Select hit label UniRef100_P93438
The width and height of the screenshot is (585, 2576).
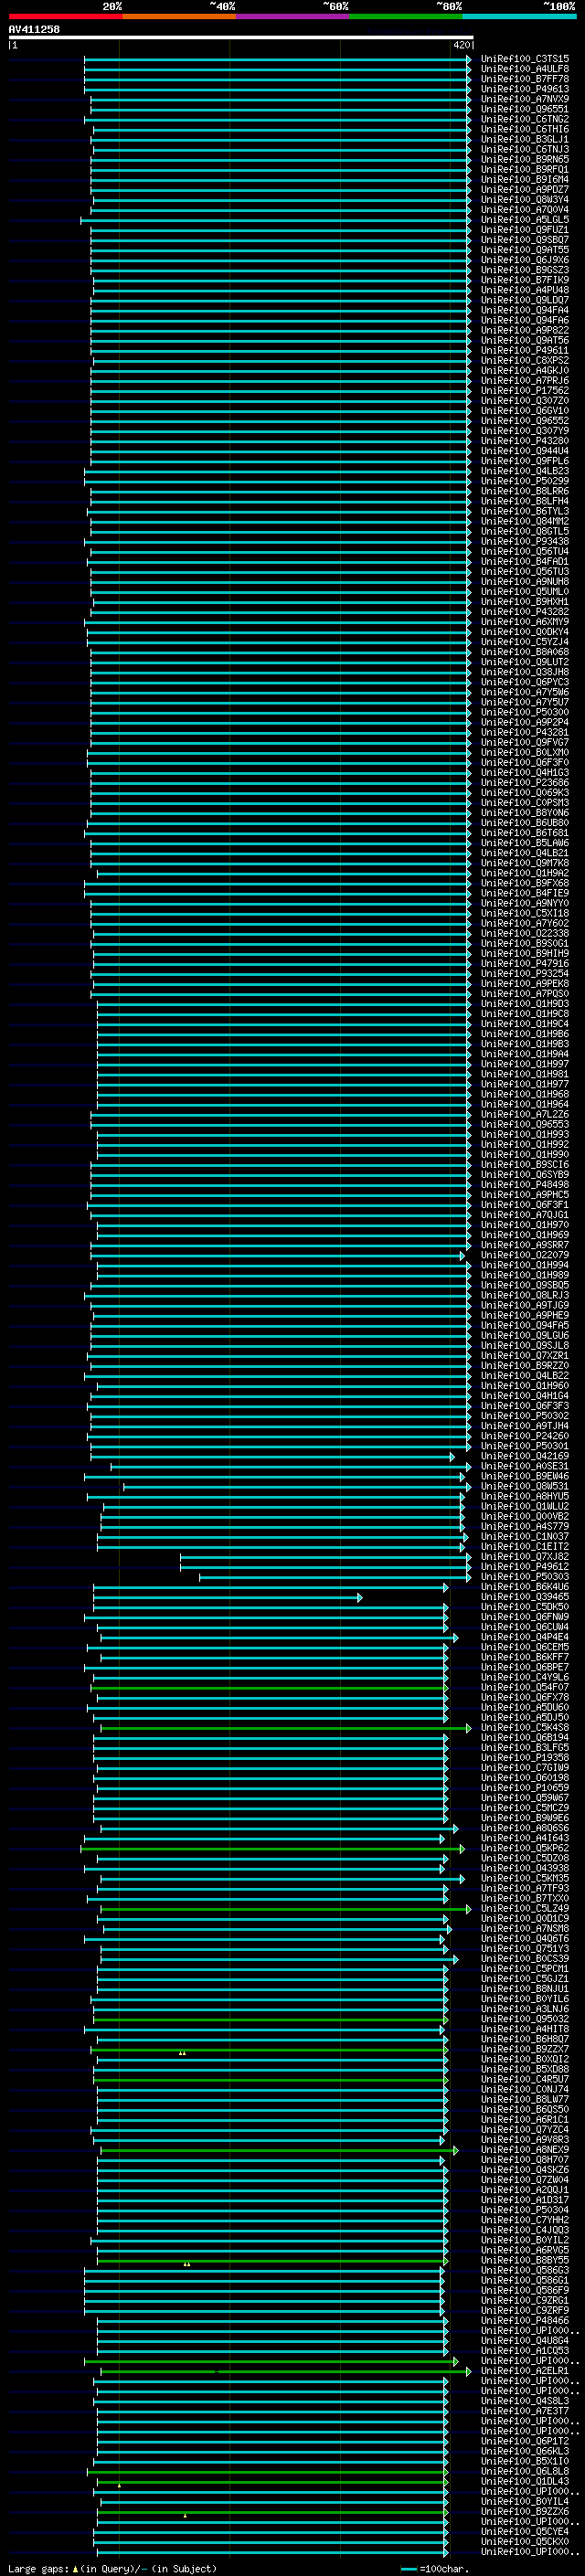tap(525, 541)
